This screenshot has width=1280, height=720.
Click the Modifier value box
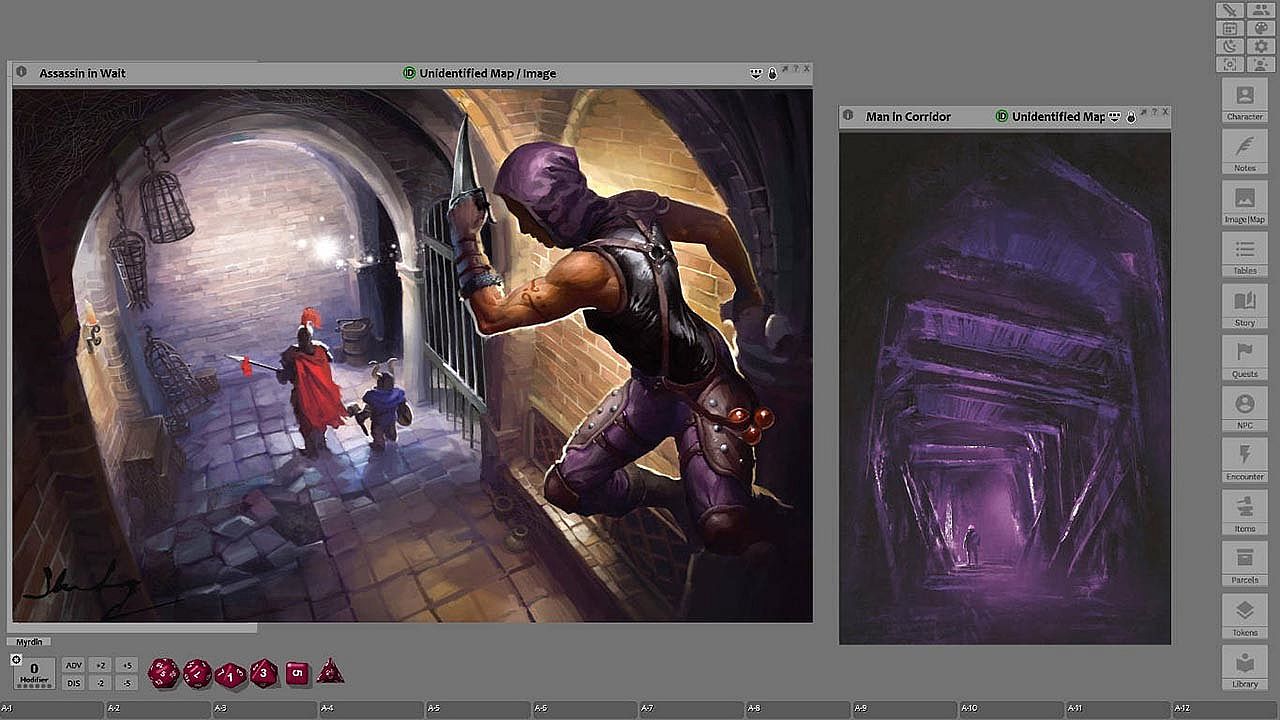pyautogui.click(x=34, y=672)
